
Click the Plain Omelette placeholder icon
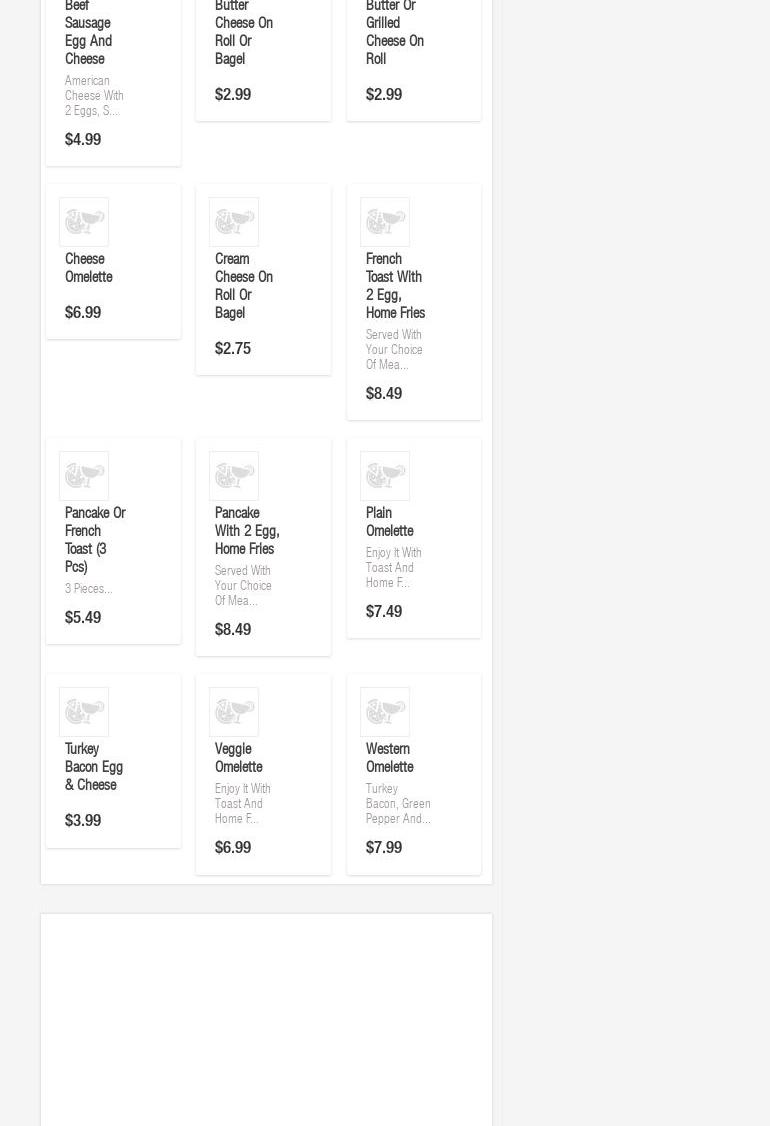click(385, 476)
